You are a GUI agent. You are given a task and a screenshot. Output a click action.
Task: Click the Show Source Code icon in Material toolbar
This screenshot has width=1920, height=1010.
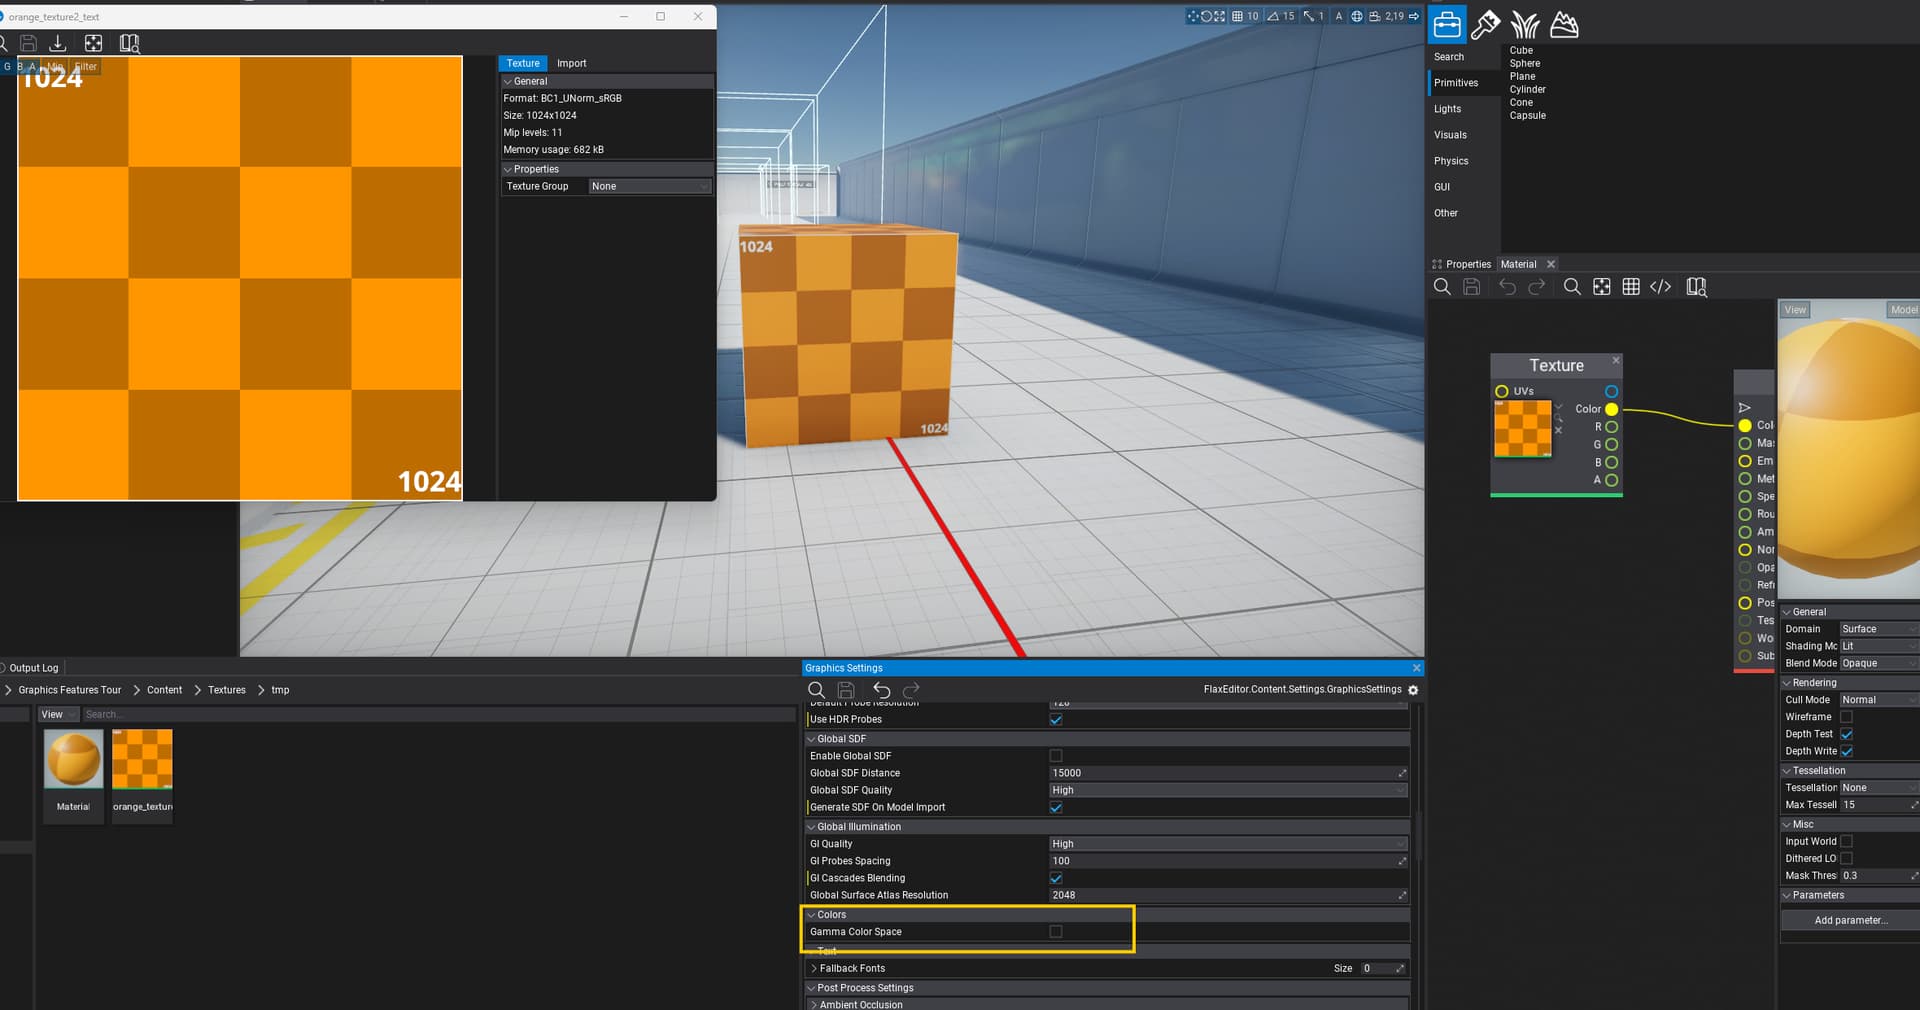[1660, 287]
